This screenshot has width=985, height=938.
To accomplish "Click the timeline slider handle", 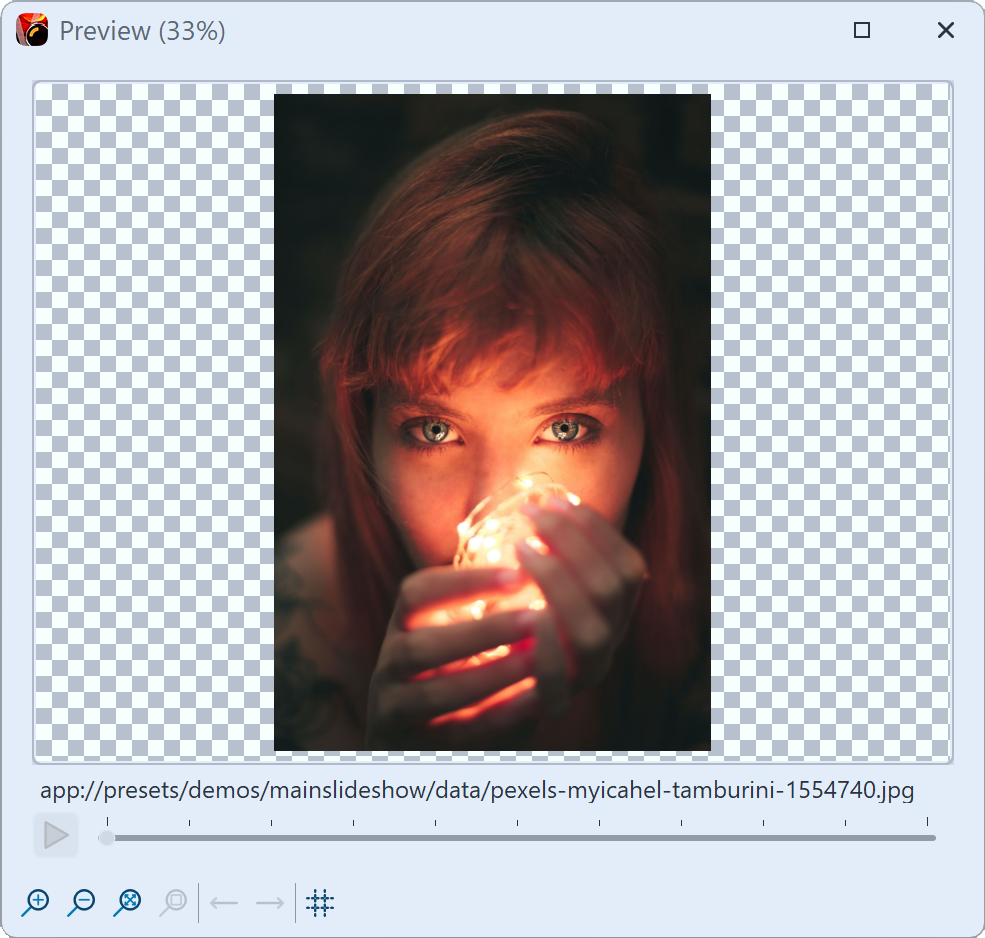I will (x=106, y=839).
